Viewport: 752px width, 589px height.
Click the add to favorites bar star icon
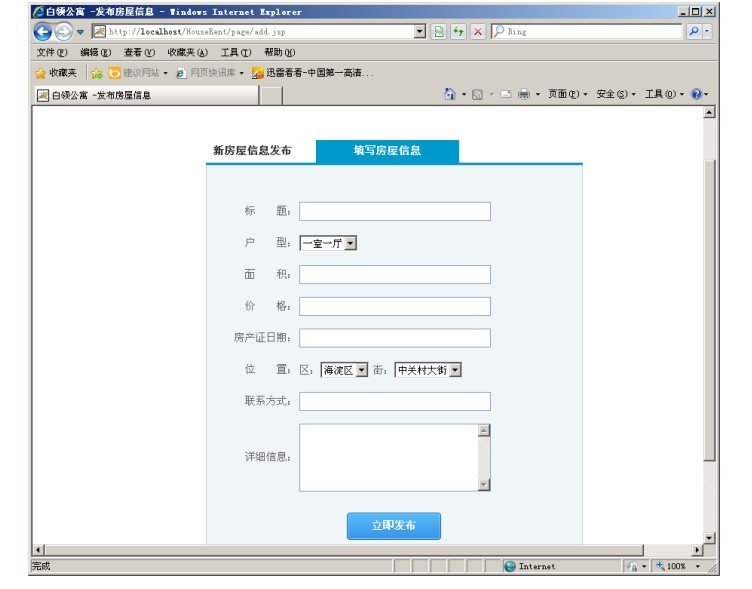(96, 73)
